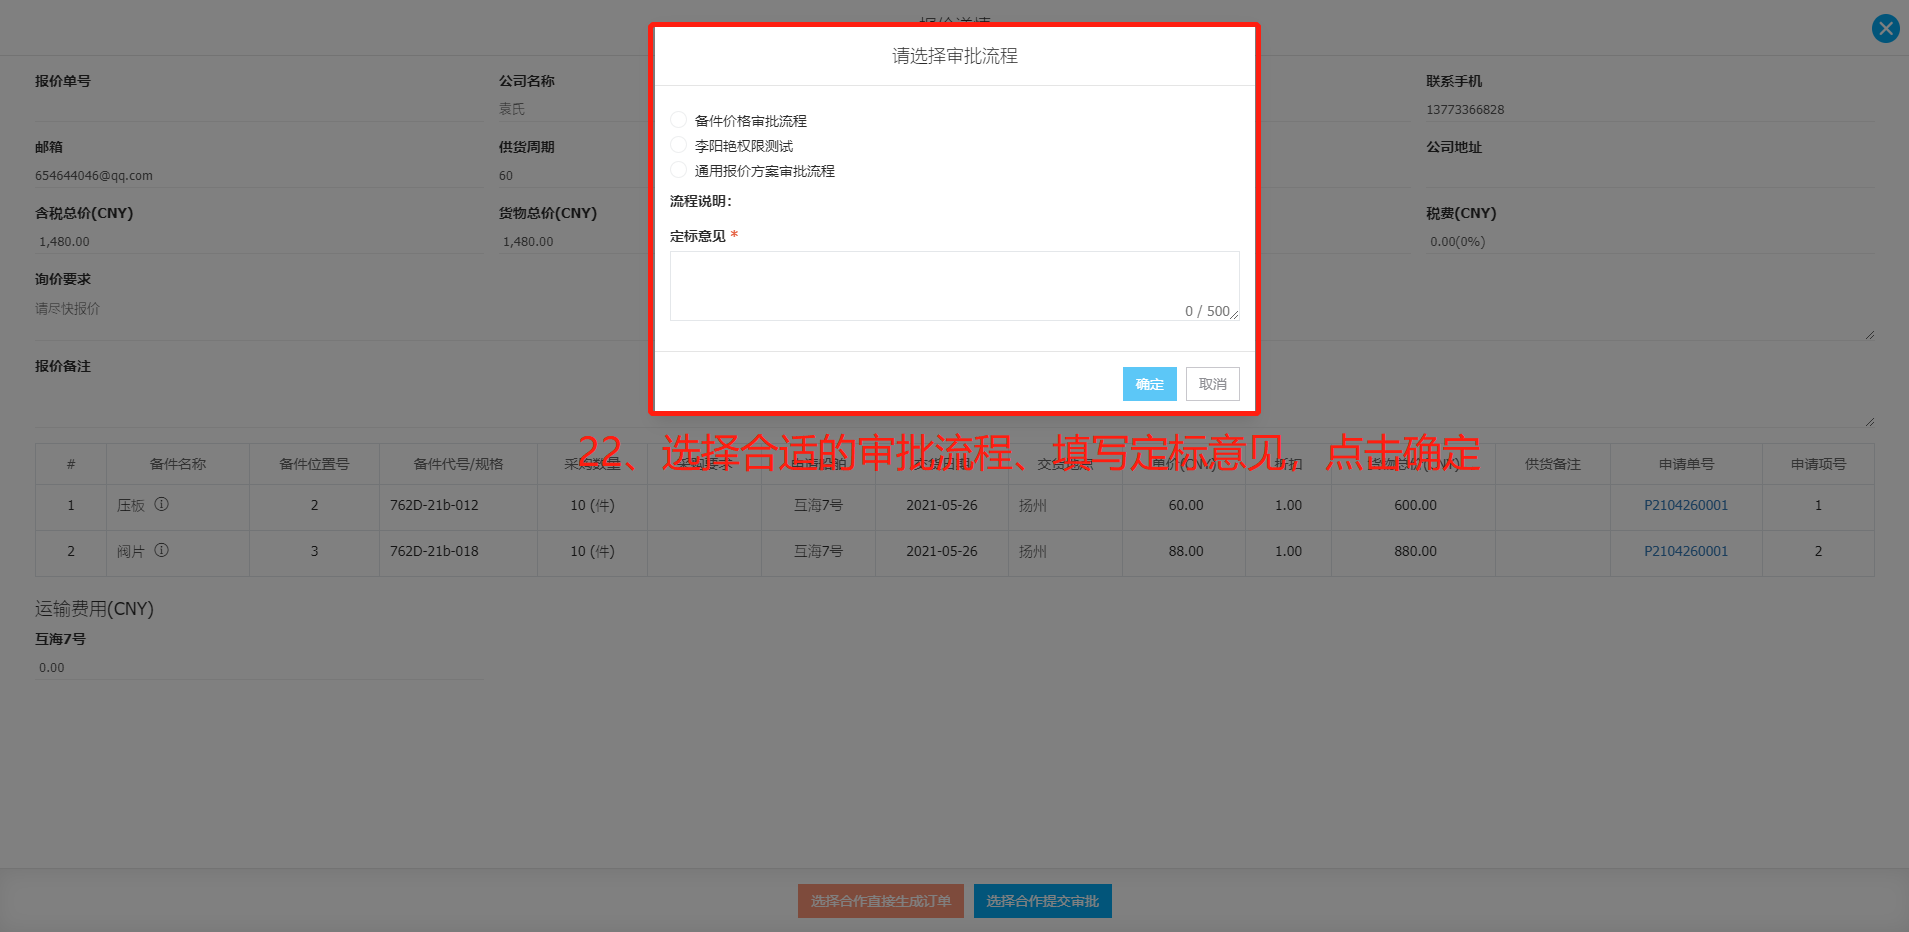This screenshot has width=1909, height=932.
Task: Click unit price 60.00 cell
Action: coord(1185,505)
